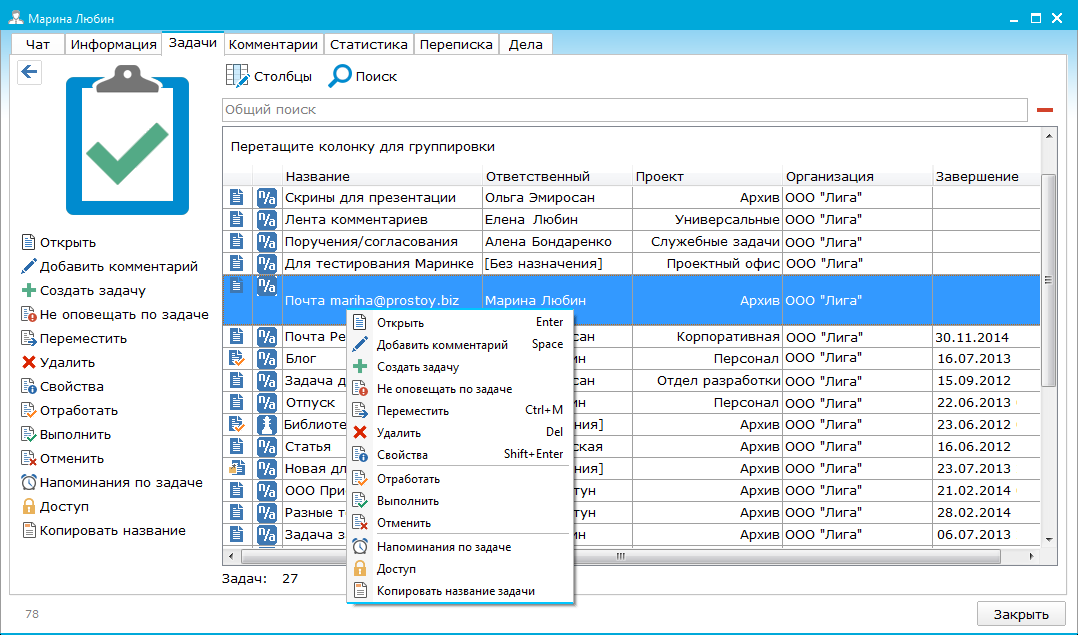Sort by Проект column header
This screenshot has height=635, width=1078.
707,177
